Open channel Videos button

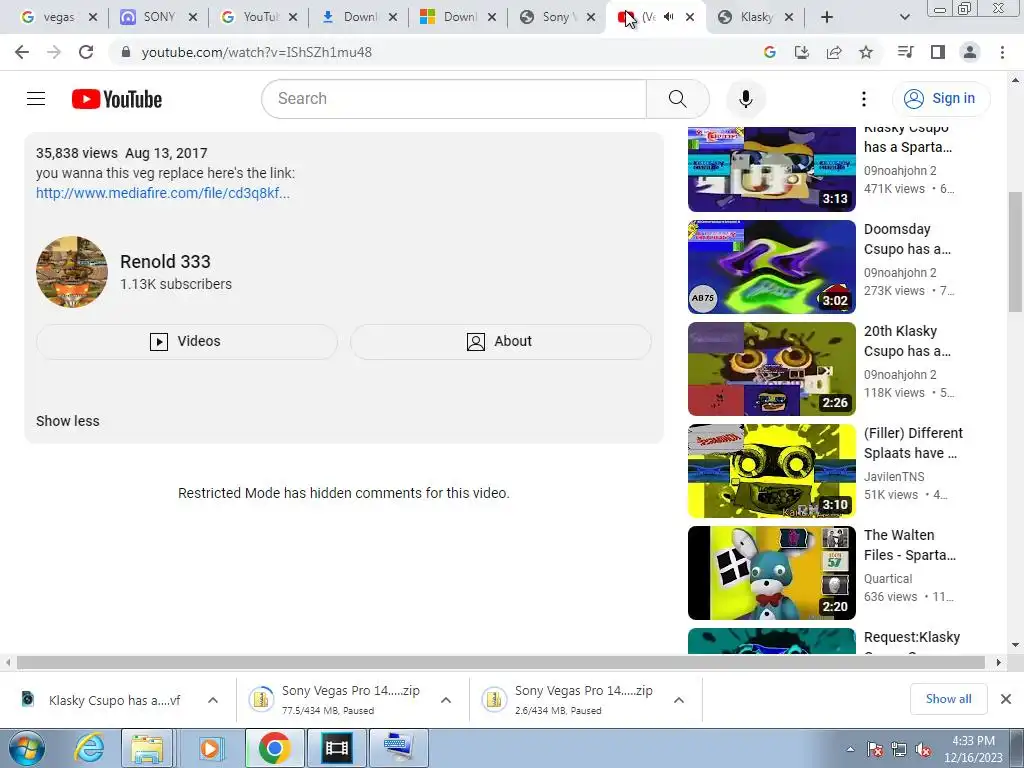pos(187,342)
